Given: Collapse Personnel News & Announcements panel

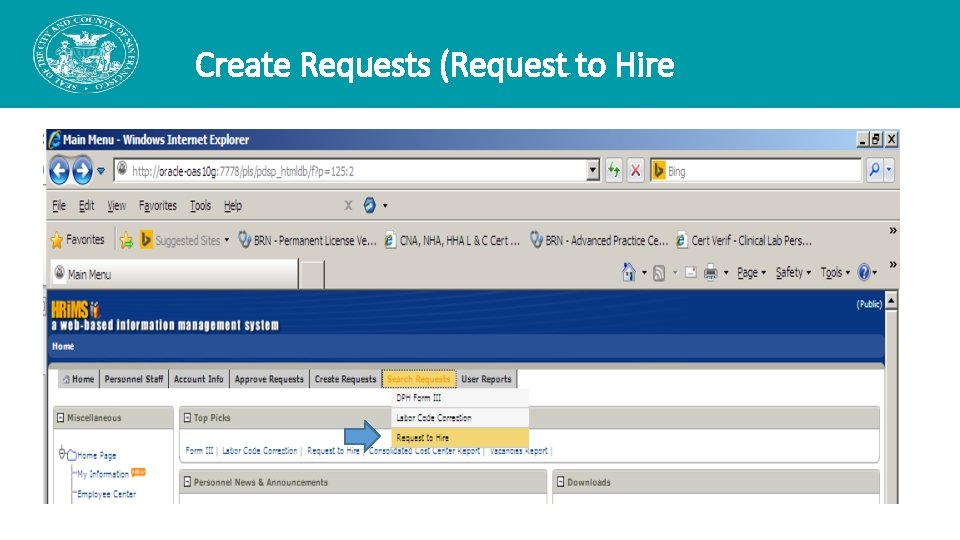Looking at the screenshot, I should tap(187, 482).
